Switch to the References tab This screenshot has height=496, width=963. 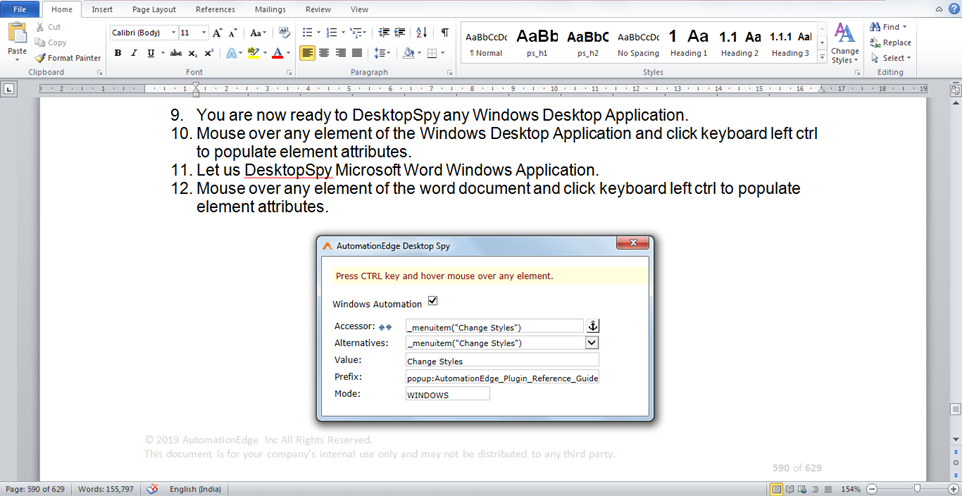click(215, 9)
